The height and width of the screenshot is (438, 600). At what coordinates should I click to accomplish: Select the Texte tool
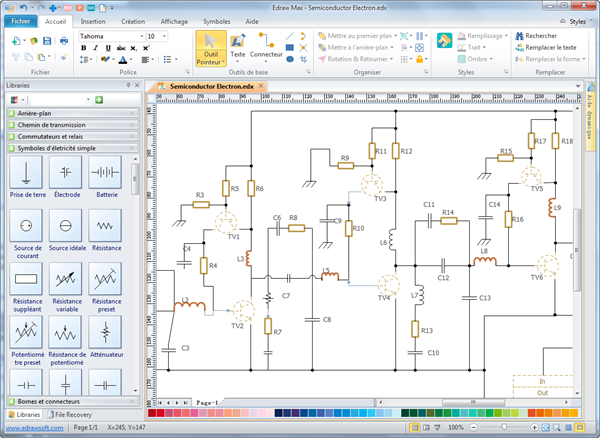pyautogui.click(x=238, y=47)
